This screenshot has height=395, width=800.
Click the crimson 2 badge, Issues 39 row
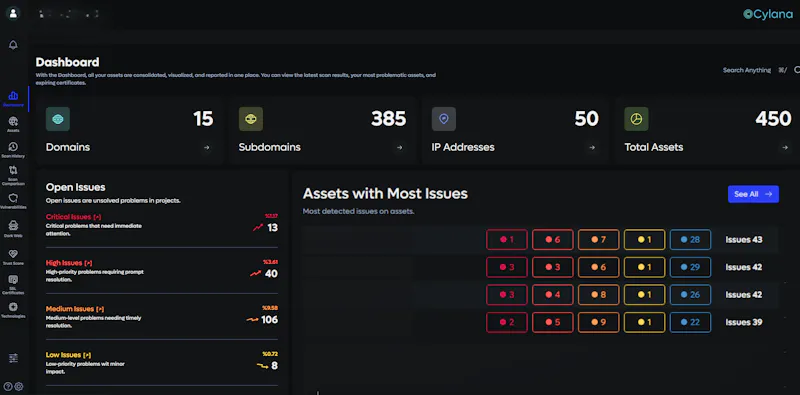pos(507,322)
